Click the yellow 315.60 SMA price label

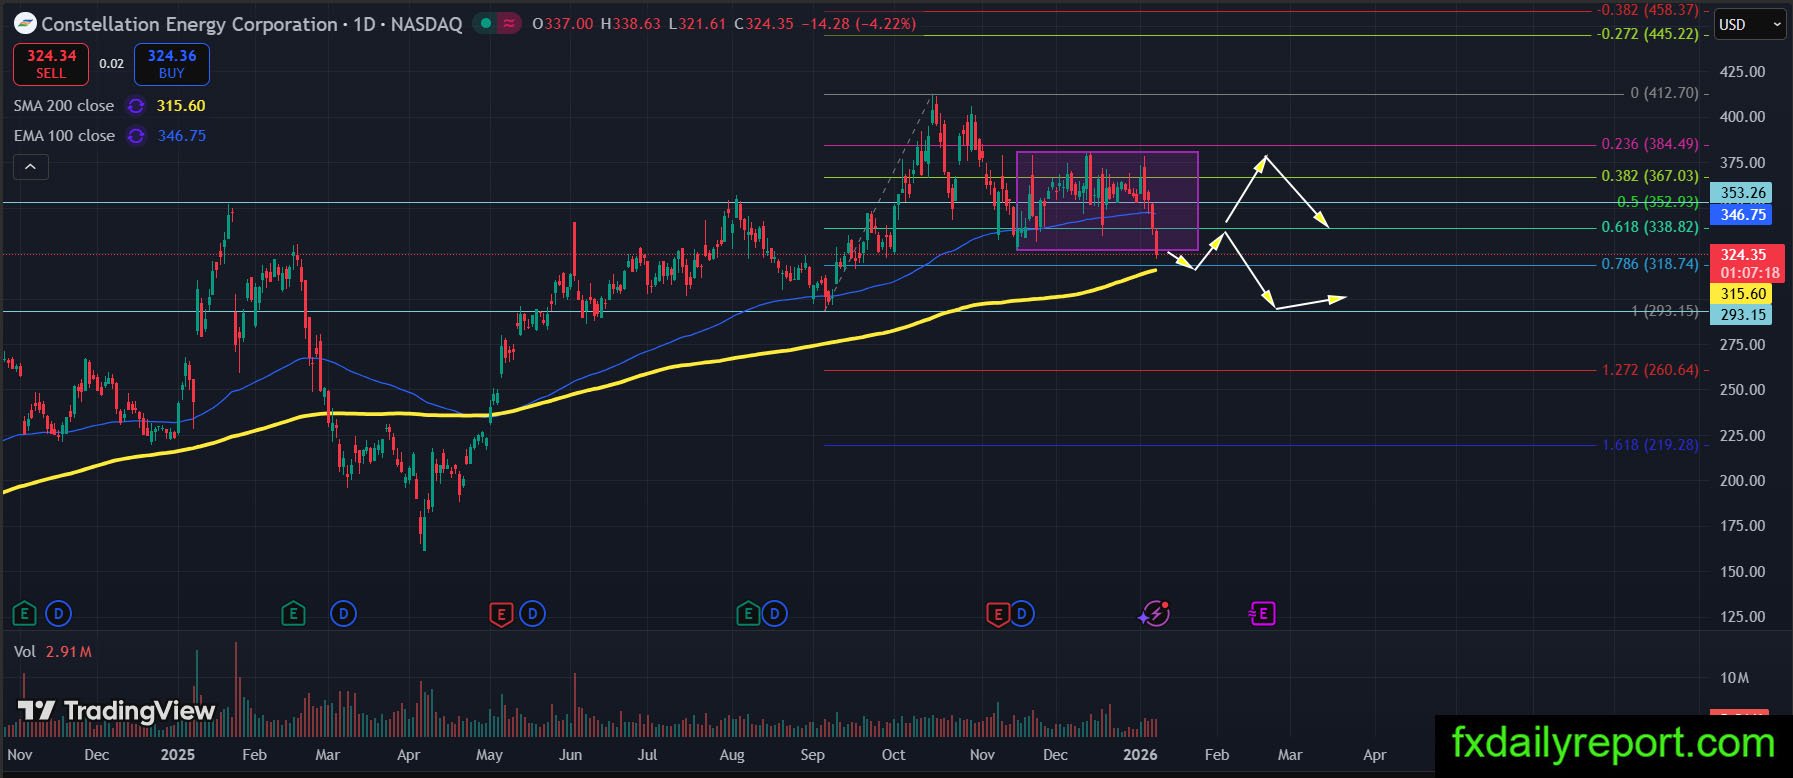pos(1743,294)
